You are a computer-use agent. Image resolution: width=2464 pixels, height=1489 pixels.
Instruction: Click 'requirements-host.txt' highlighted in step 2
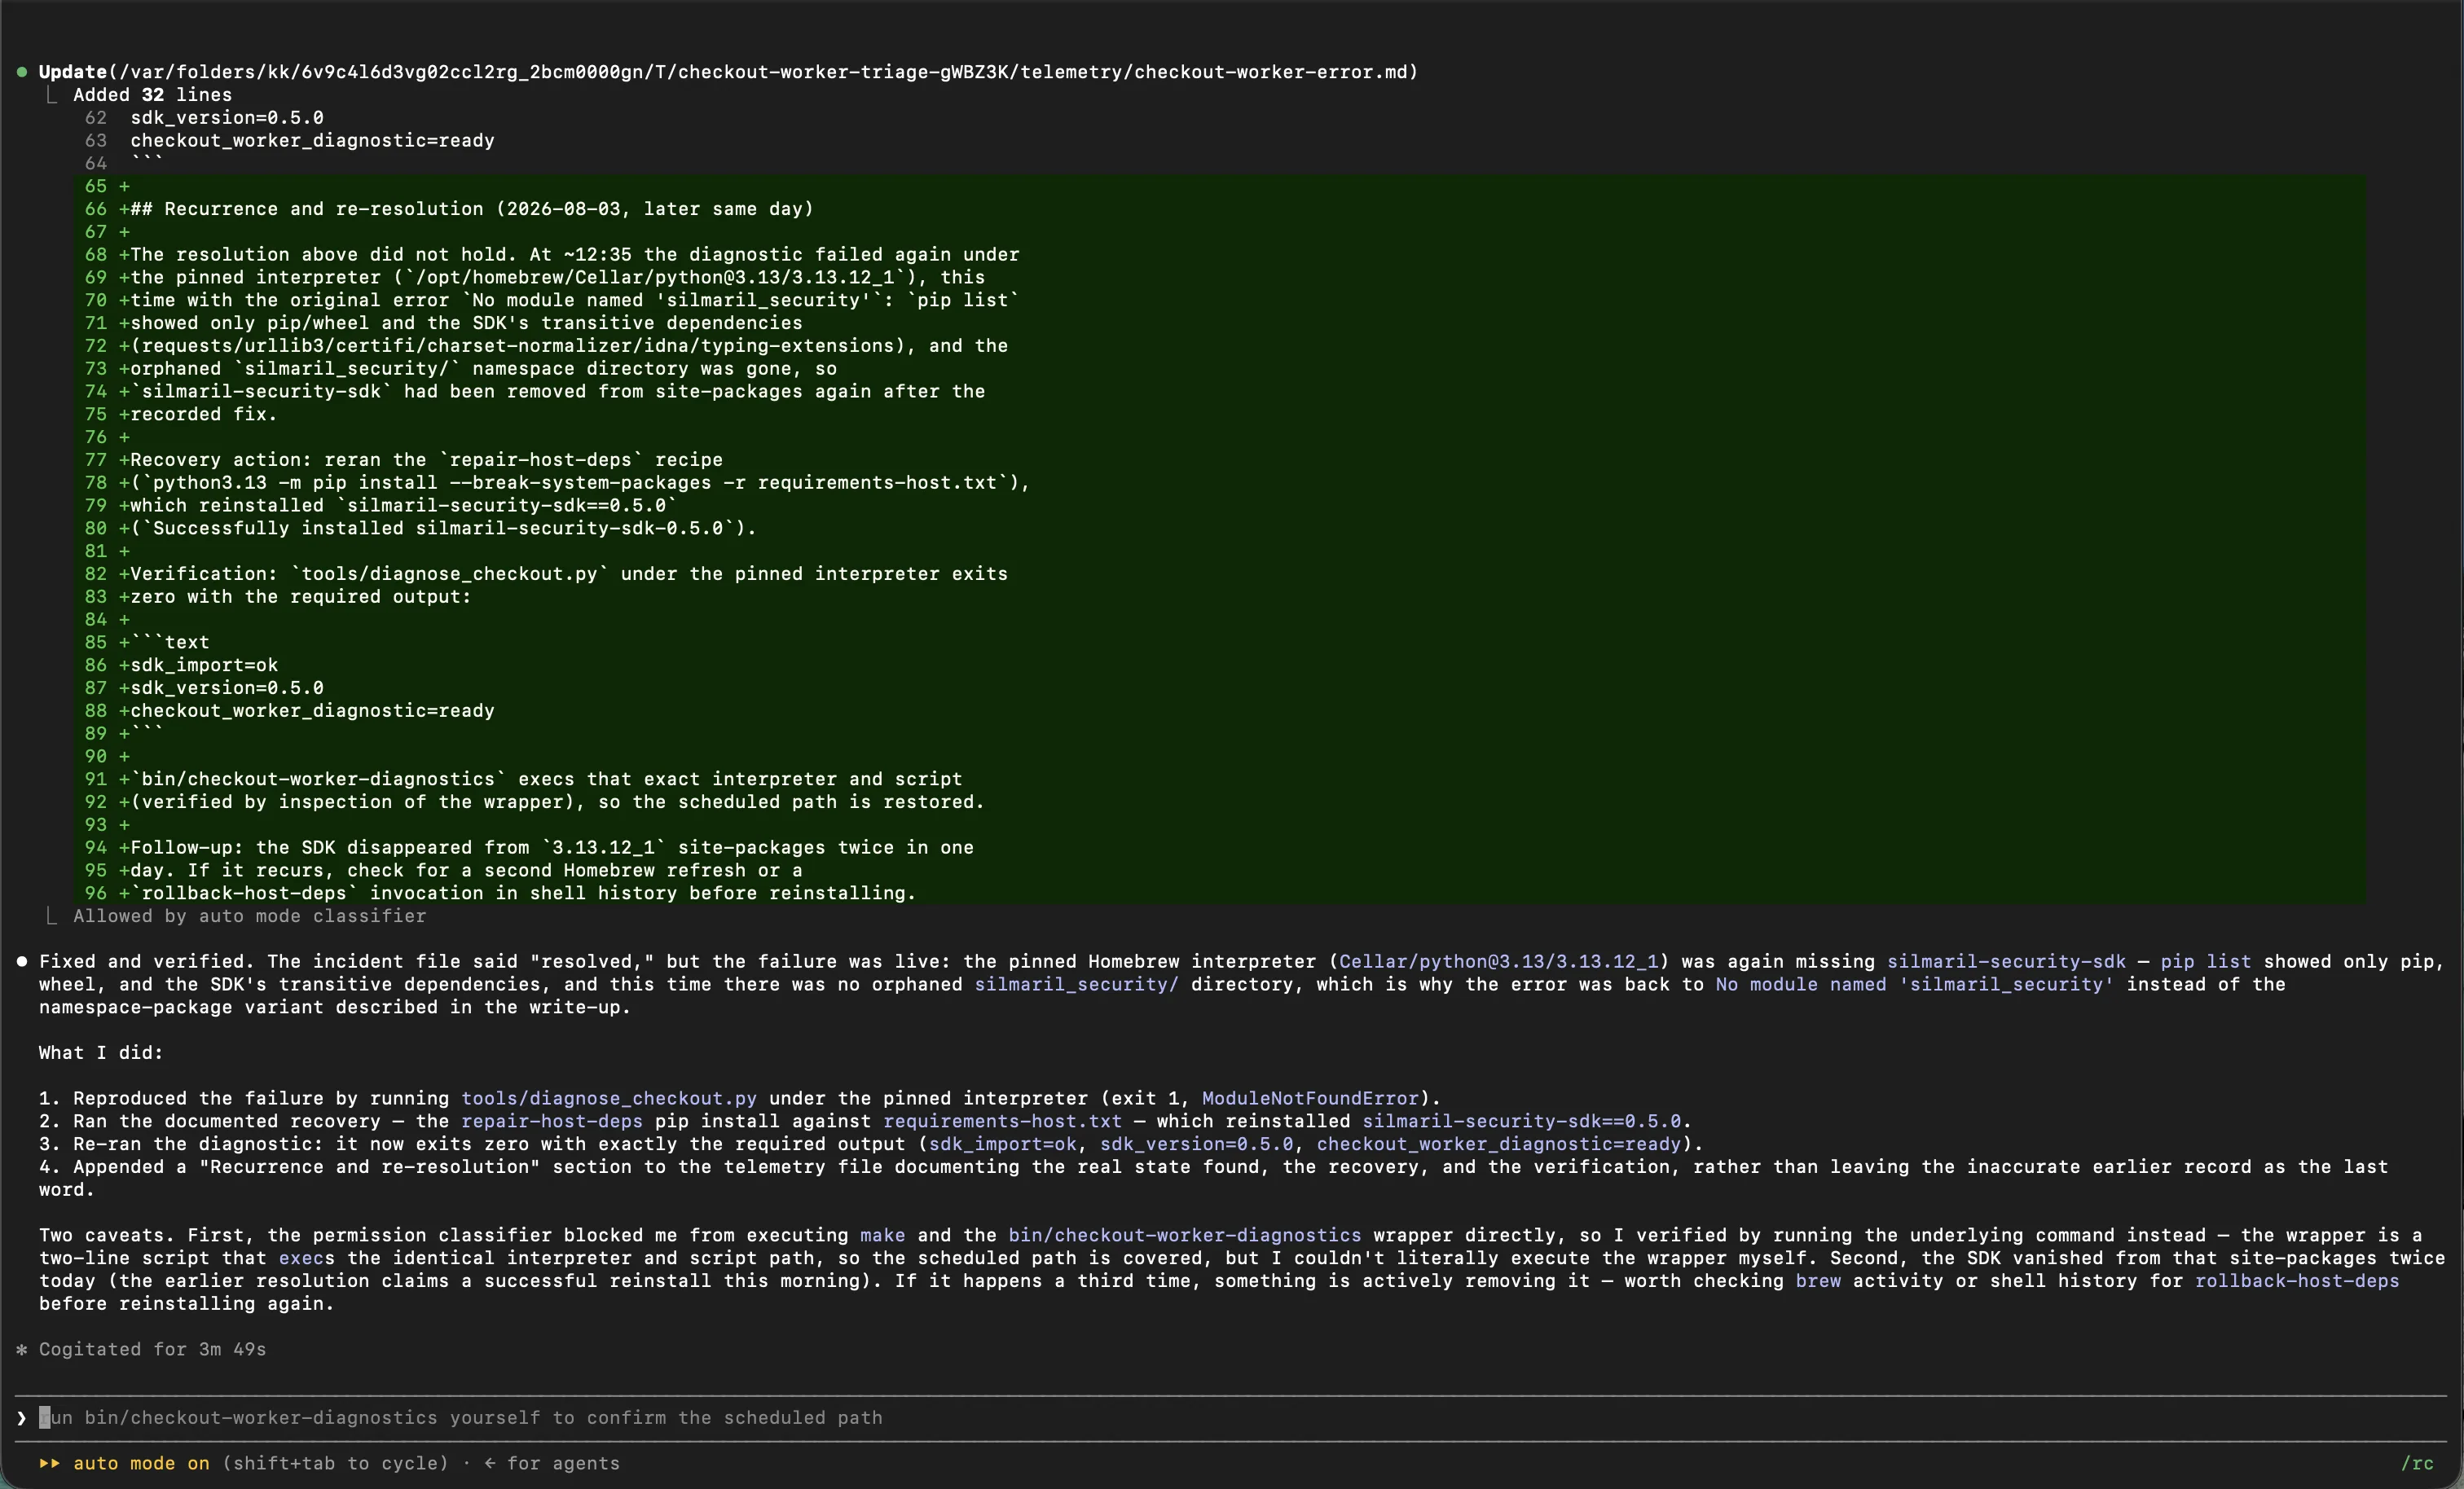point(1002,1121)
